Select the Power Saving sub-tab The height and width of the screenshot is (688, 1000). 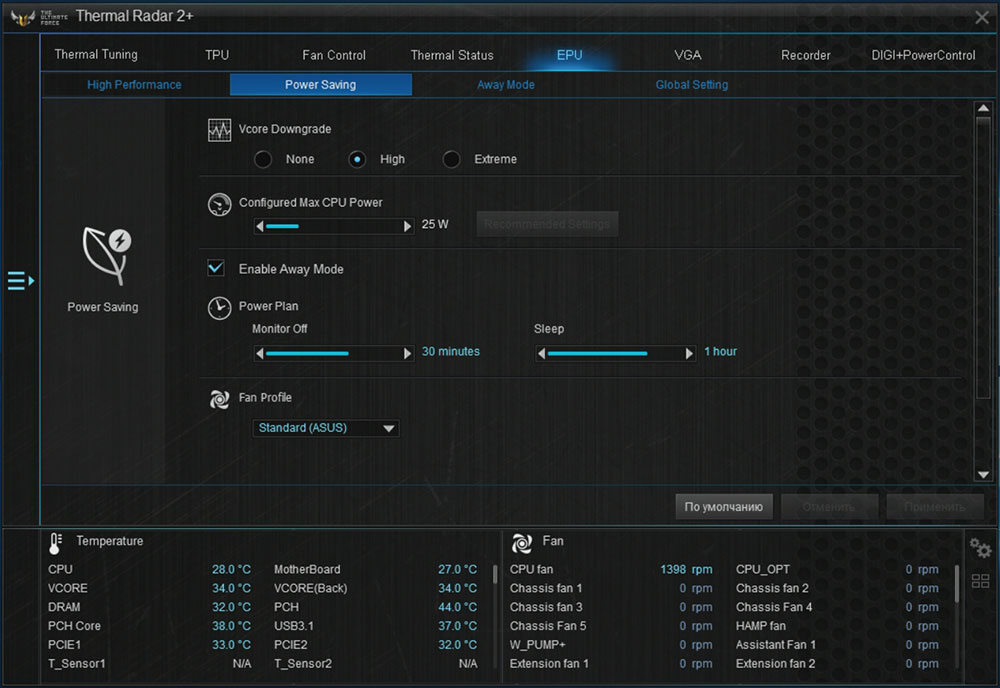pos(321,85)
